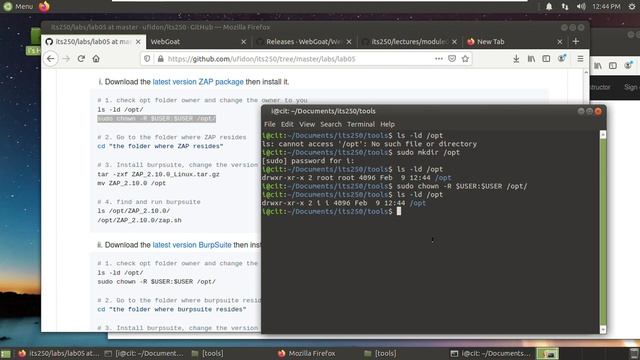640x360 pixels.
Task: Open the Firefox downloads panel
Action: point(516,59)
